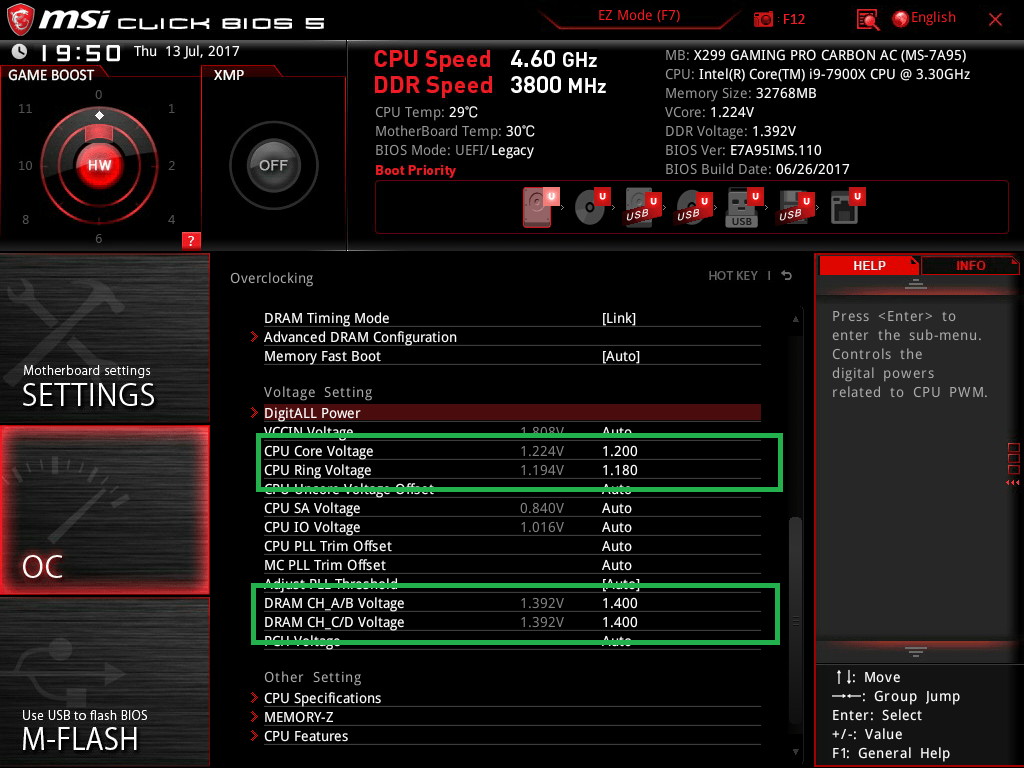Open the INFO tab

(970, 265)
